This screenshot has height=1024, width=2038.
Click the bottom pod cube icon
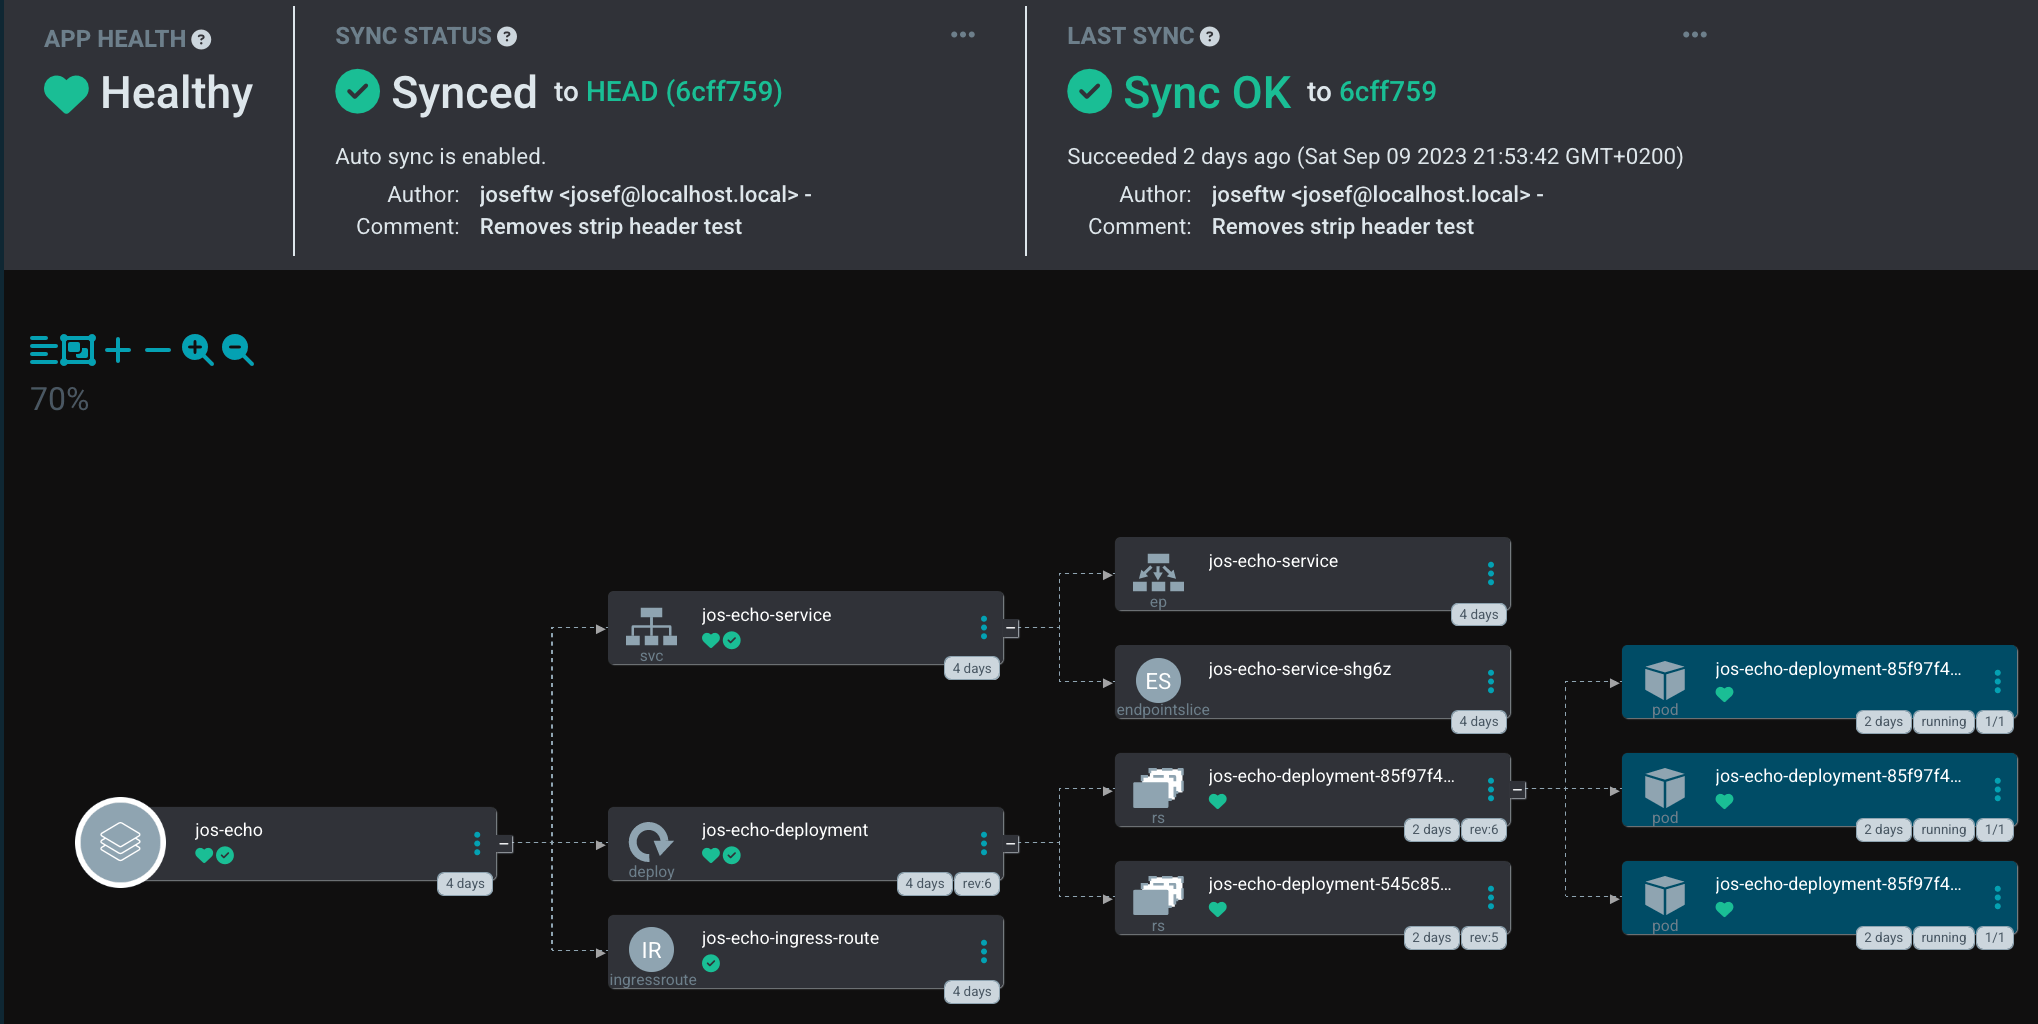pyautogui.click(x=1665, y=896)
